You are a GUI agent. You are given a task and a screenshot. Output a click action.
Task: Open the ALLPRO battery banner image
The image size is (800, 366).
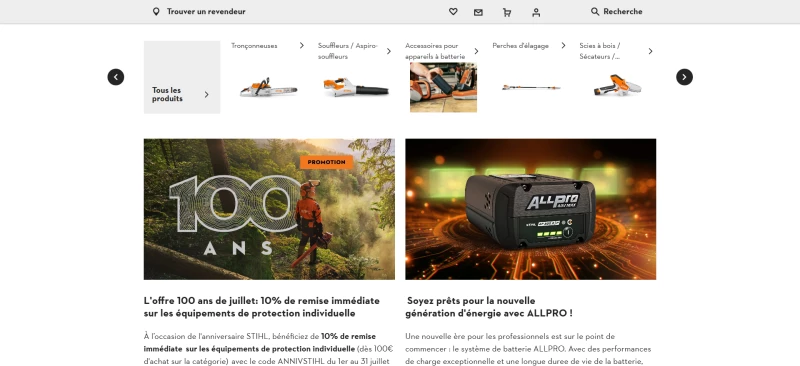point(531,209)
